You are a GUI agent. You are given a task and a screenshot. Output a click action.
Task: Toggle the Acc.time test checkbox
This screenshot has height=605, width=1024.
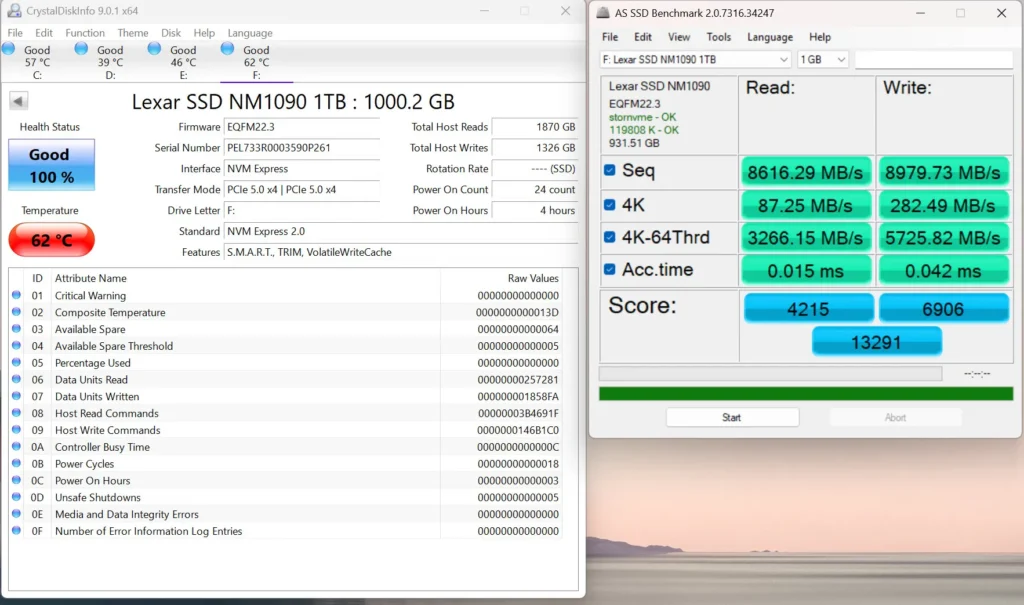click(x=609, y=269)
